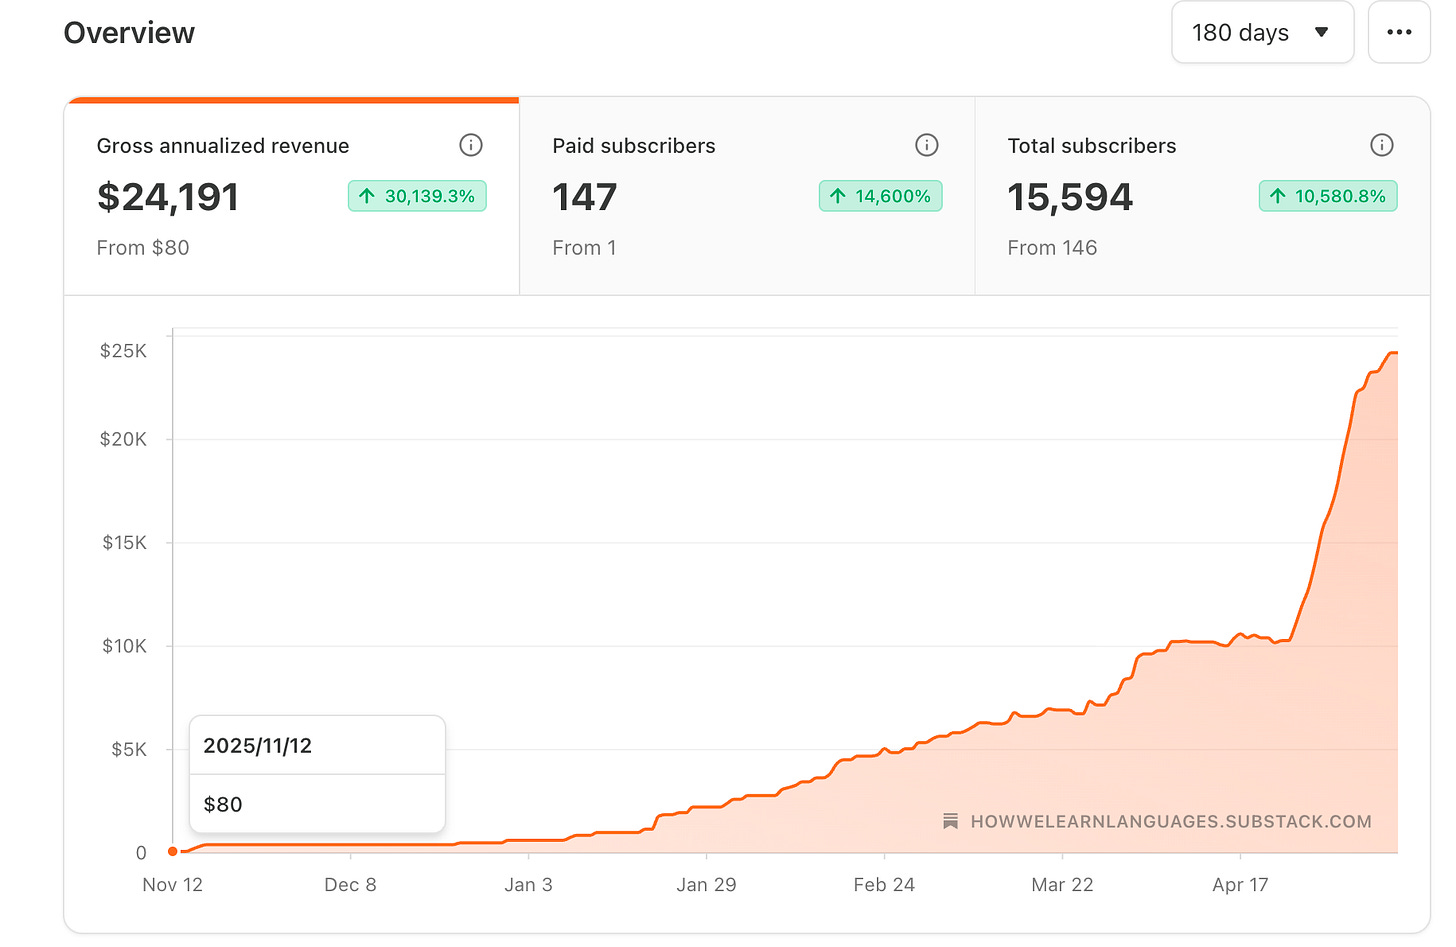Image resolution: width=1456 pixels, height=947 pixels.
Task: Select the Gross annualized revenue tab
Action: point(292,197)
